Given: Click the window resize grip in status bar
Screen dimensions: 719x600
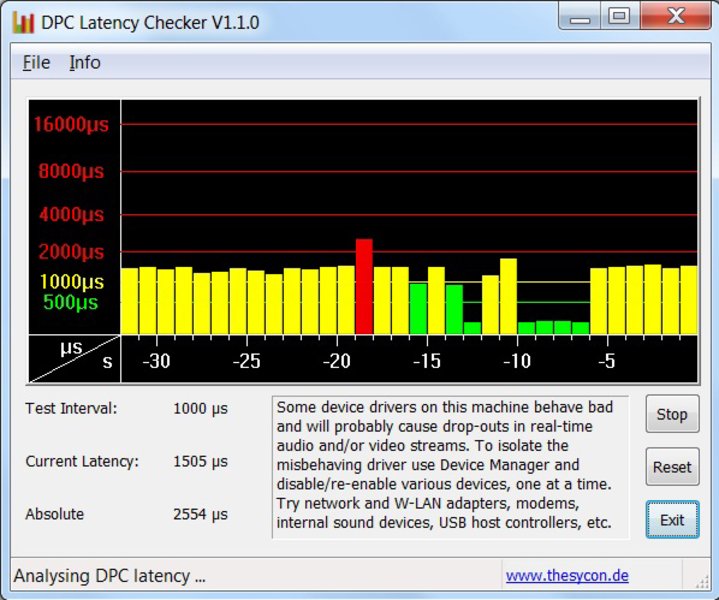Looking at the screenshot, I should [x=702, y=582].
